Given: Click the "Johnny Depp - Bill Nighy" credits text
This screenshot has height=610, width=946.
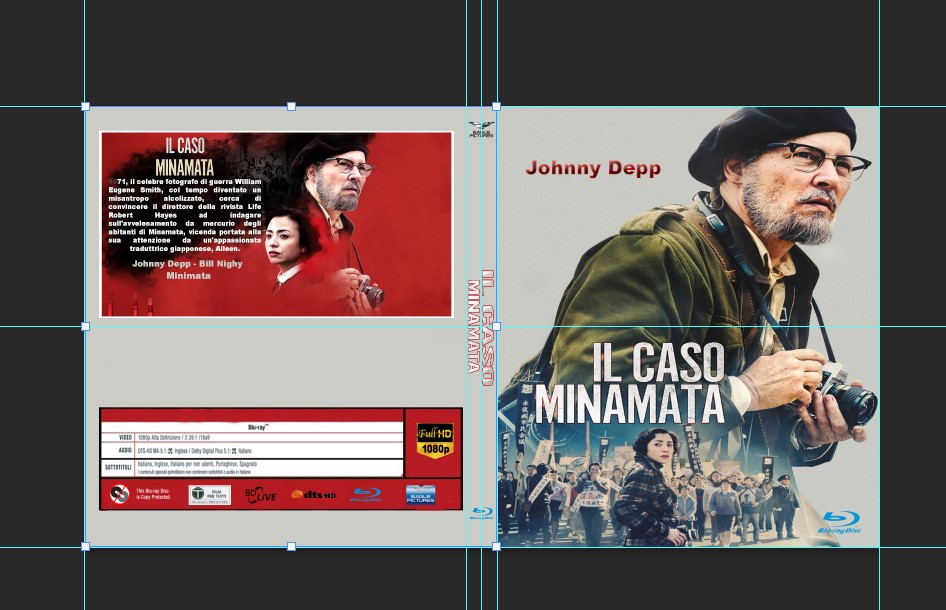Looking at the screenshot, I should (187, 264).
